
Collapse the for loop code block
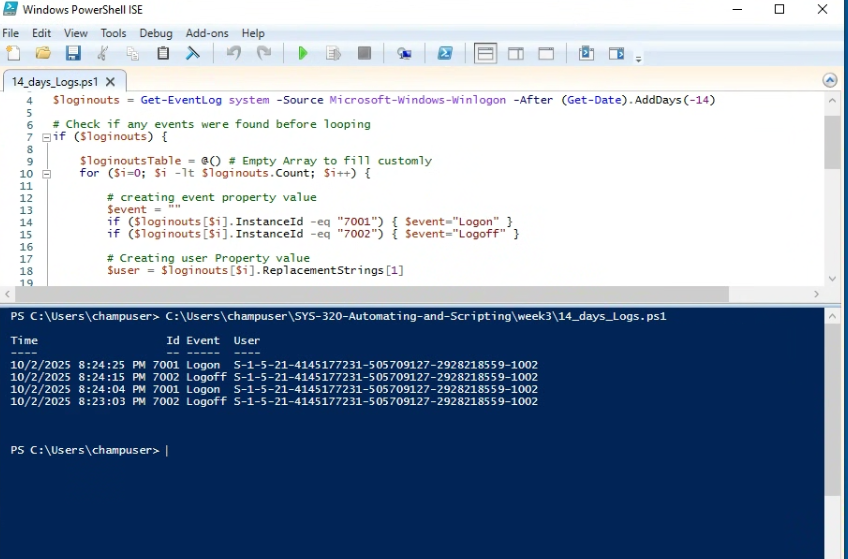(45, 174)
